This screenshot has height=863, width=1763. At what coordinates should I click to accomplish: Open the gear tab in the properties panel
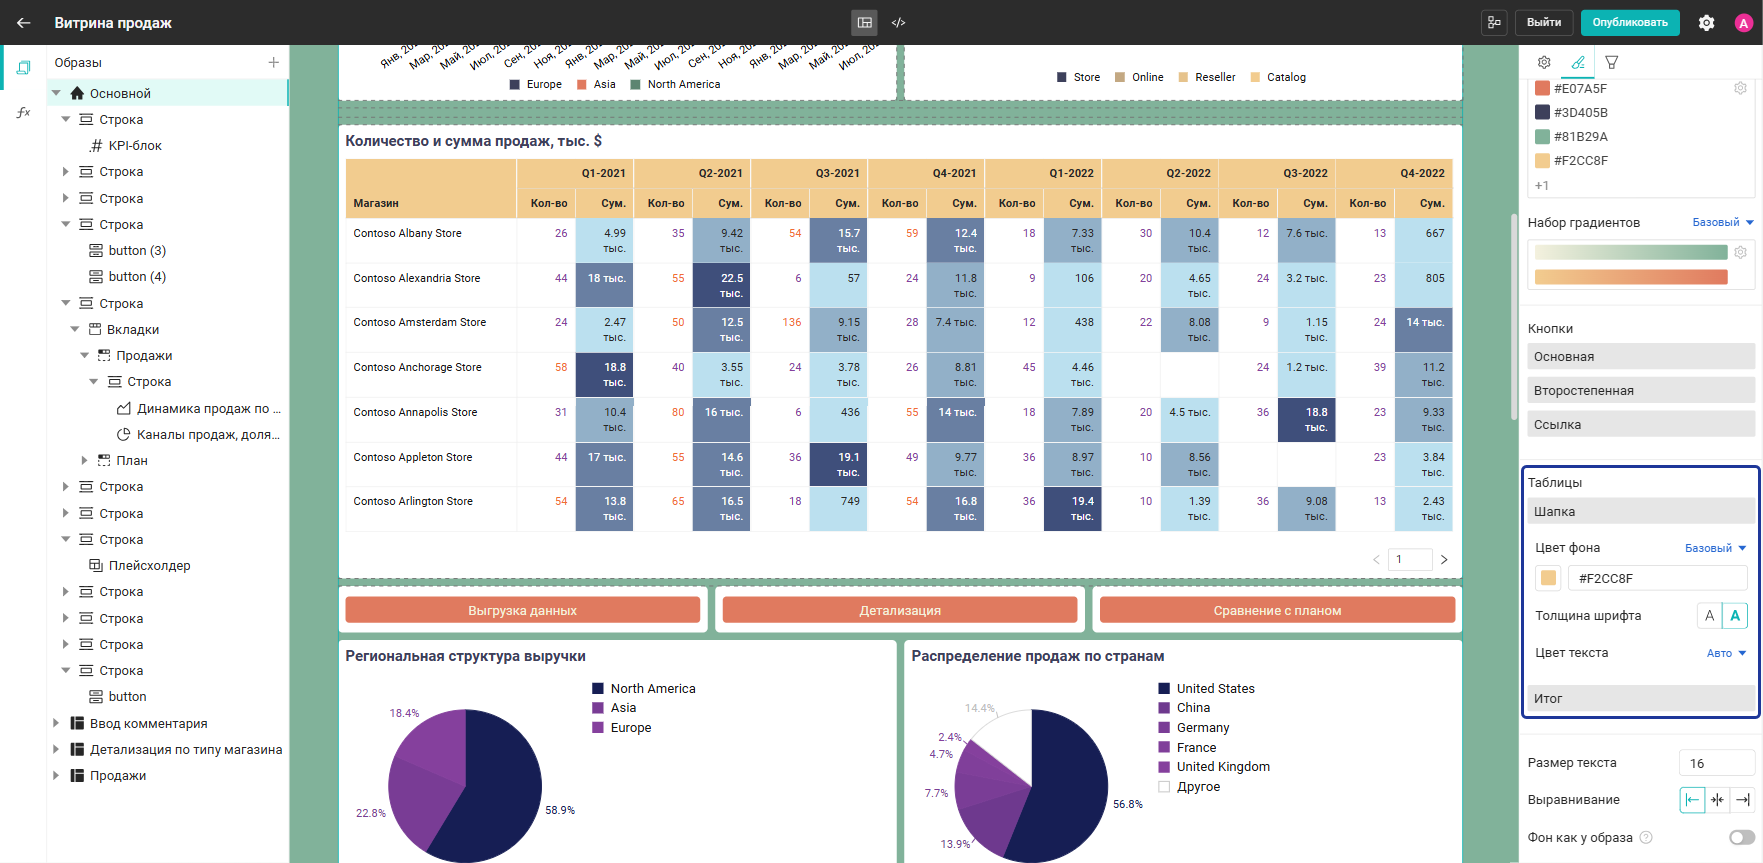(1544, 62)
